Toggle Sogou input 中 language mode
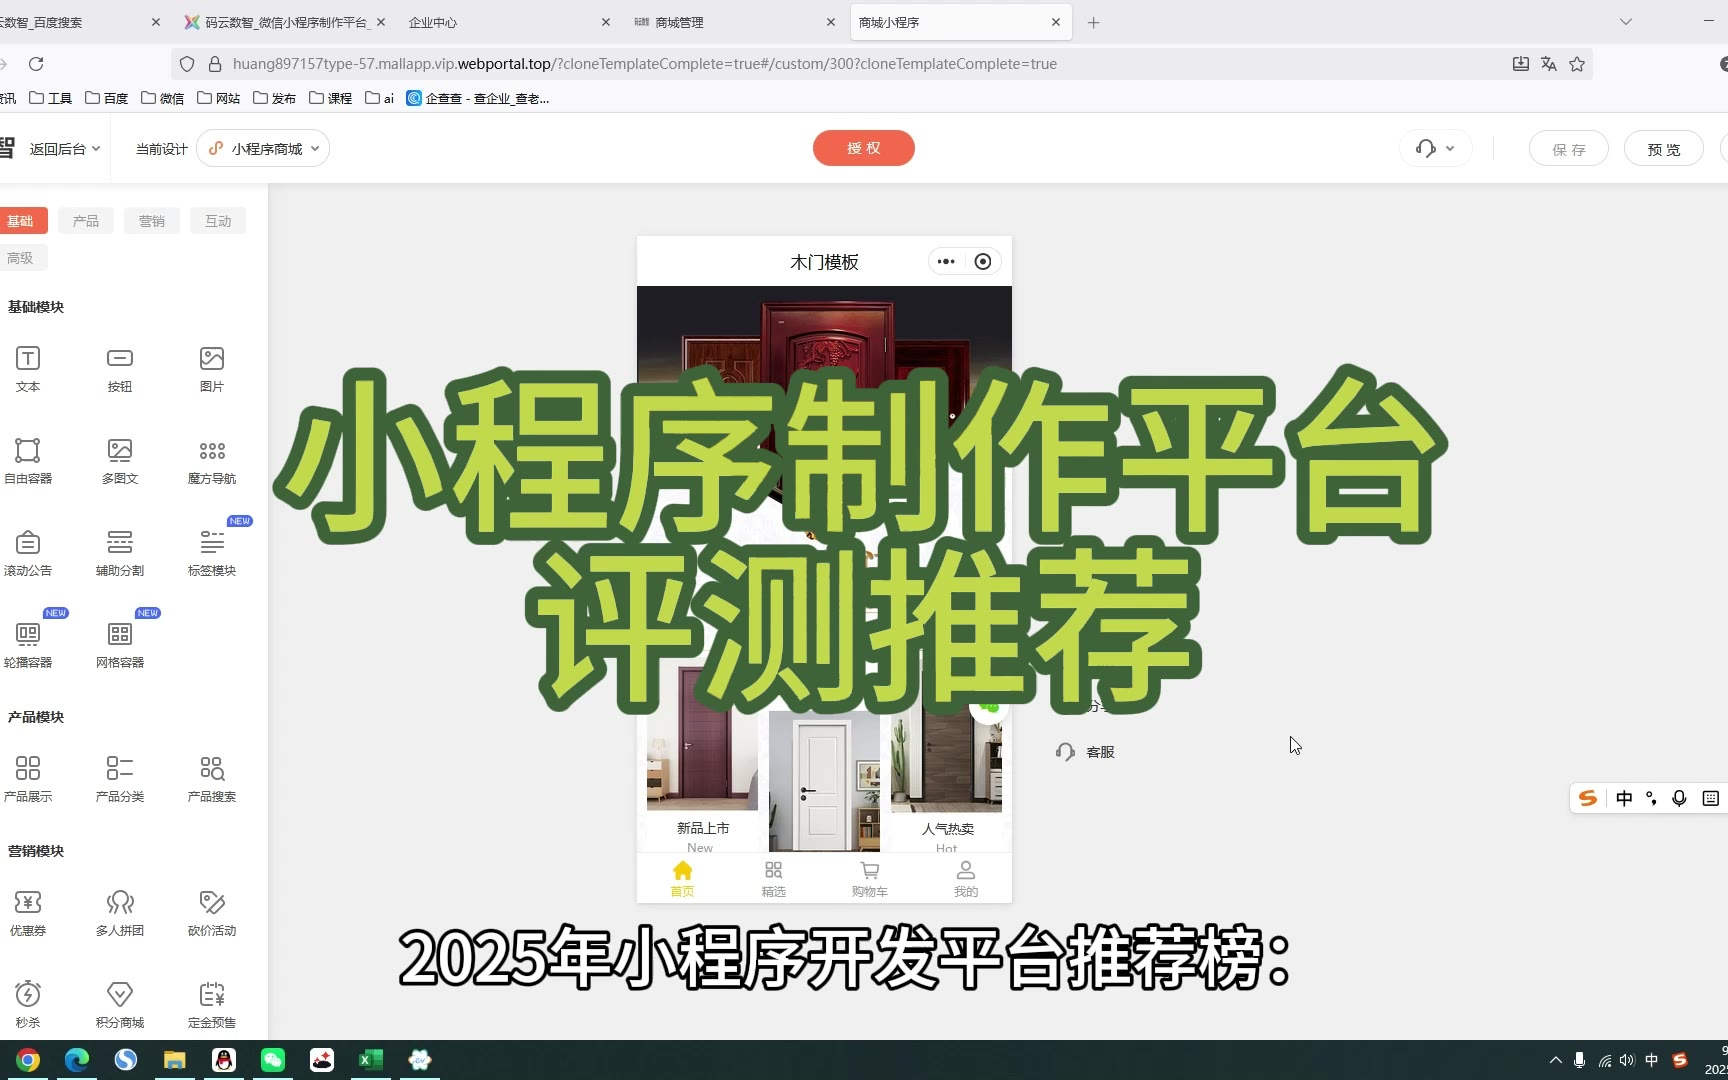Image resolution: width=1728 pixels, height=1080 pixels. (x=1624, y=798)
